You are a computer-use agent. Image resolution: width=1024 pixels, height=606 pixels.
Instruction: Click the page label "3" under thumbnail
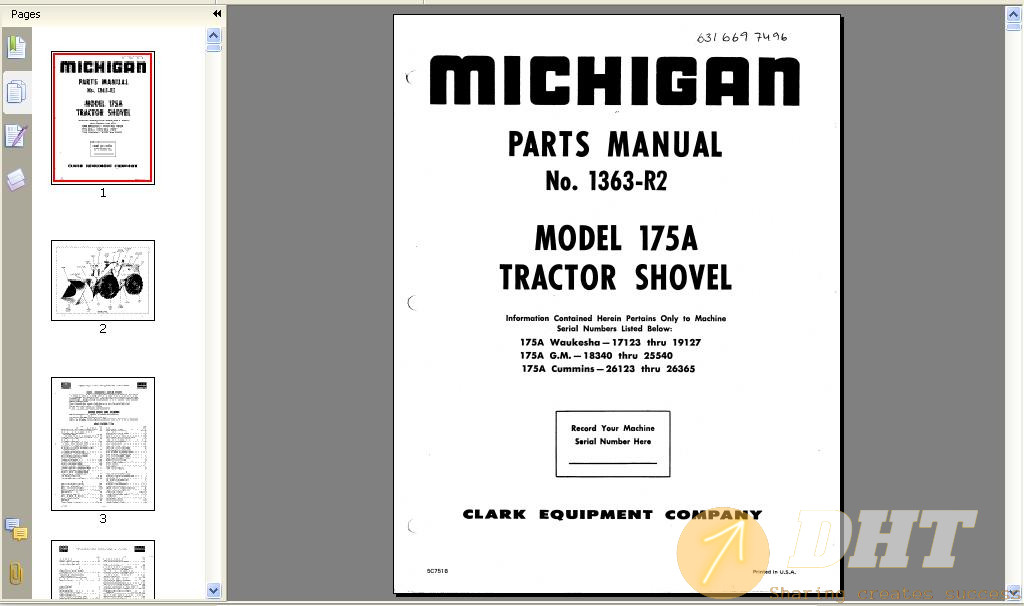103,518
